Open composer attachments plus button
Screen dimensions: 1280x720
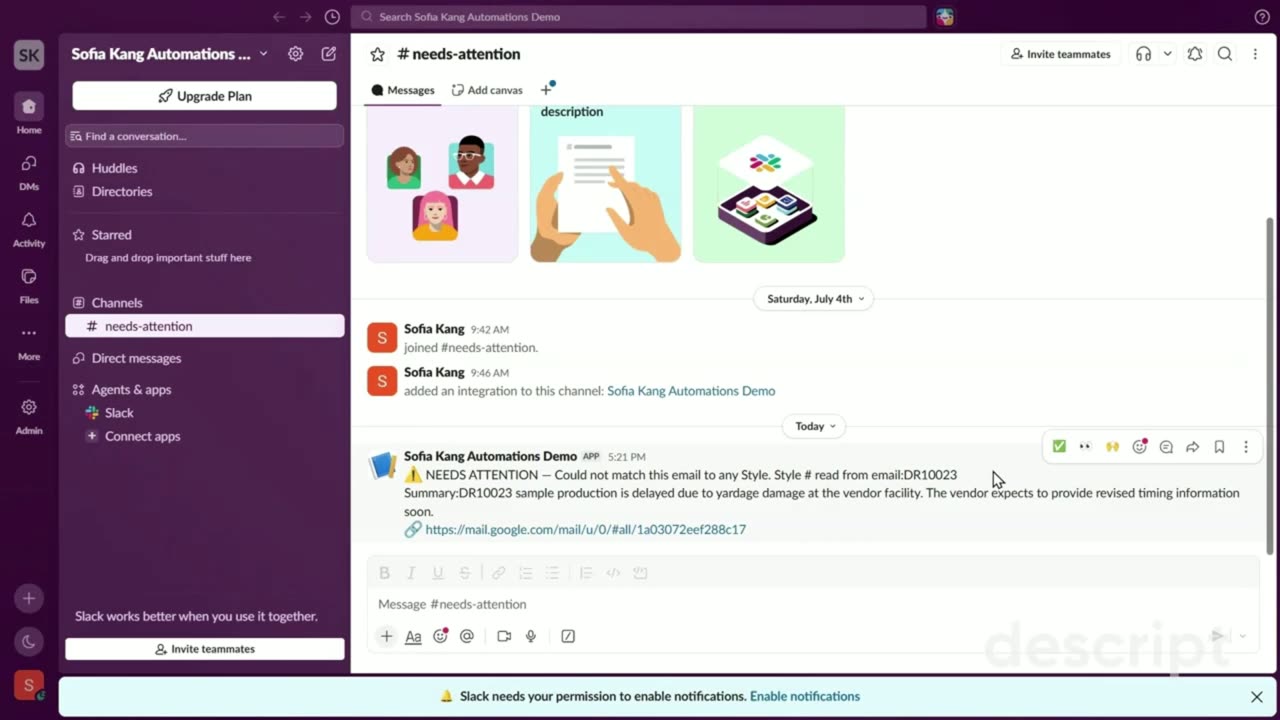[x=386, y=636]
